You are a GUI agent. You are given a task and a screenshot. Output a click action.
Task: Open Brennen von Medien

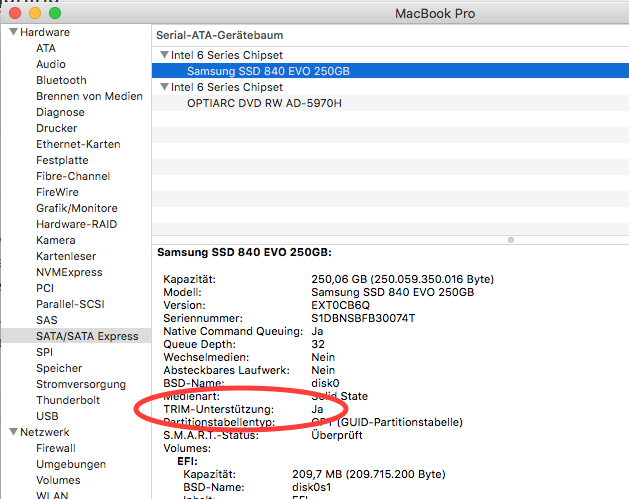click(x=89, y=96)
